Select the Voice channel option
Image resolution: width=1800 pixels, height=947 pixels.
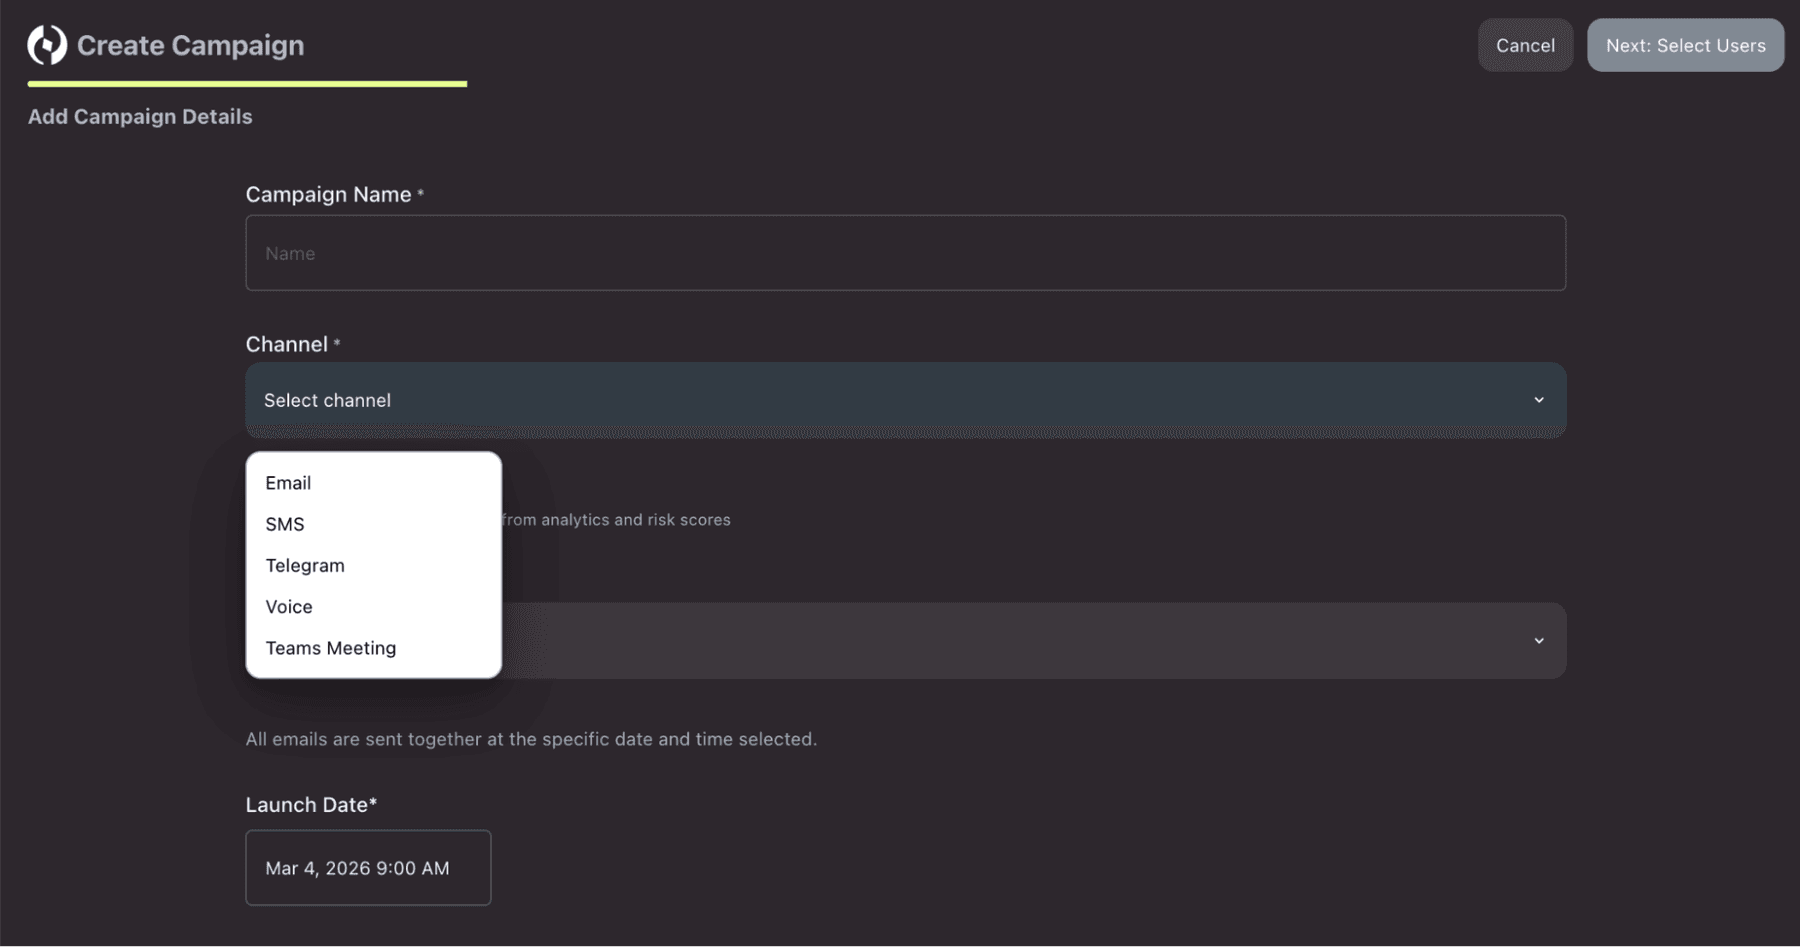click(x=288, y=606)
